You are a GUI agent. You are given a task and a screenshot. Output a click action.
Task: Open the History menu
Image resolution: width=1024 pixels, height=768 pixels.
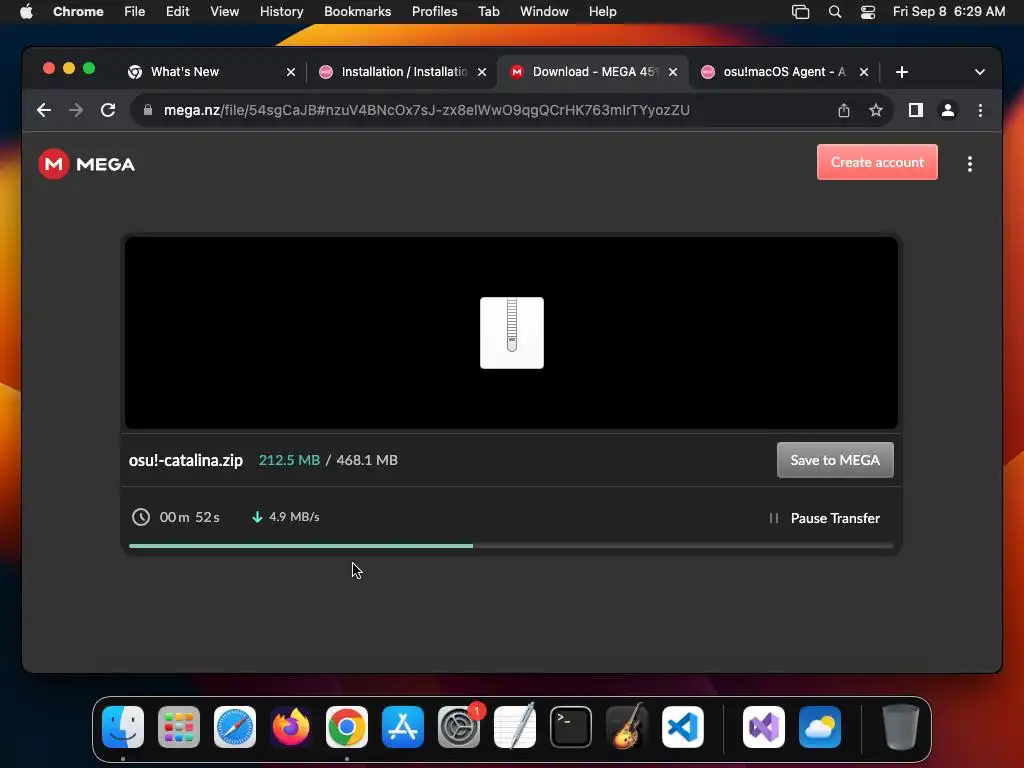[281, 12]
